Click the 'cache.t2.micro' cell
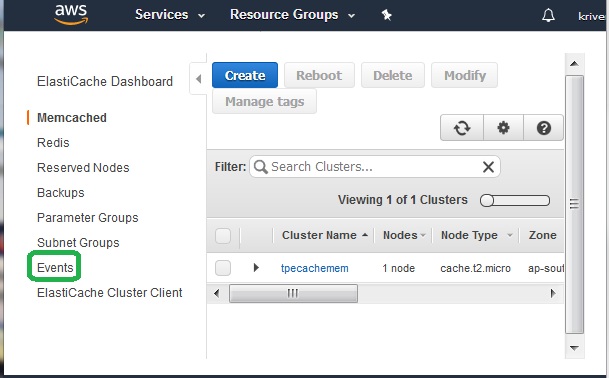 pyautogui.click(x=475, y=268)
